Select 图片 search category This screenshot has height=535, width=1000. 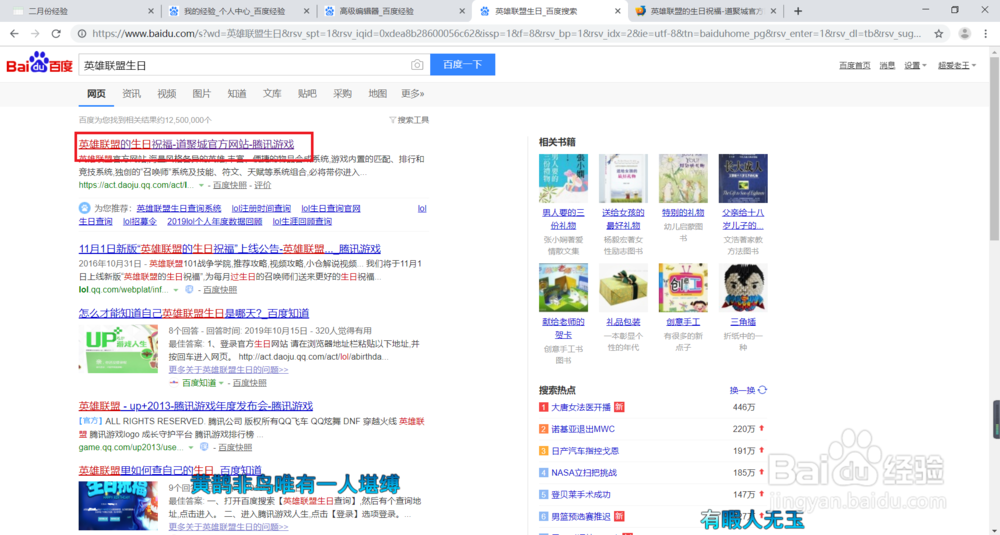tap(202, 94)
